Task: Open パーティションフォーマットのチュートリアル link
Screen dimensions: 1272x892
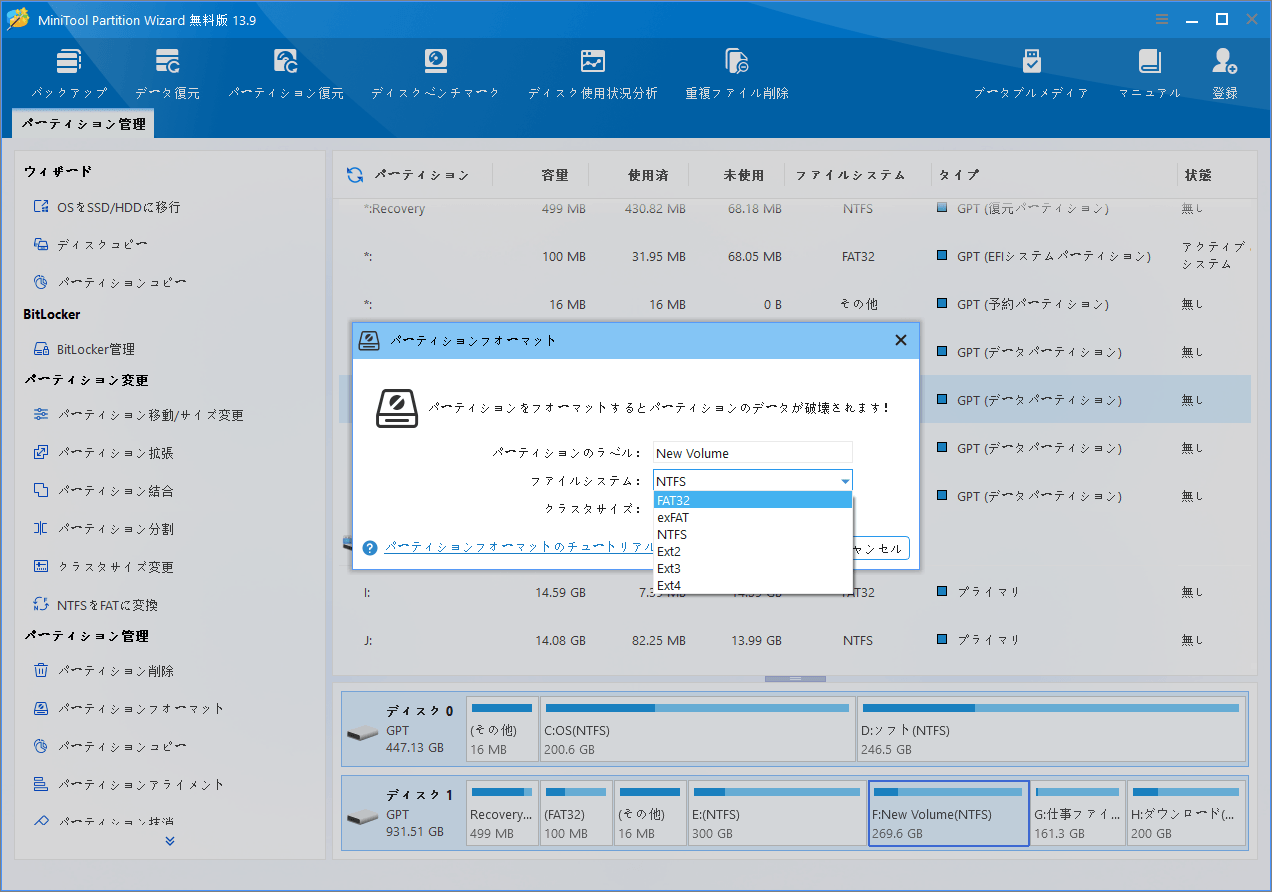Action: point(520,548)
